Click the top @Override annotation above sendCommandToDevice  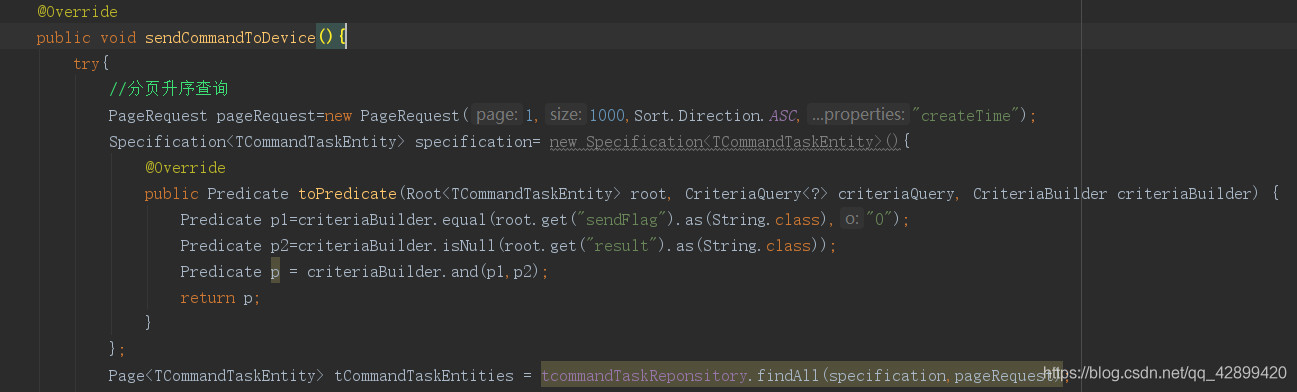coord(77,13)
